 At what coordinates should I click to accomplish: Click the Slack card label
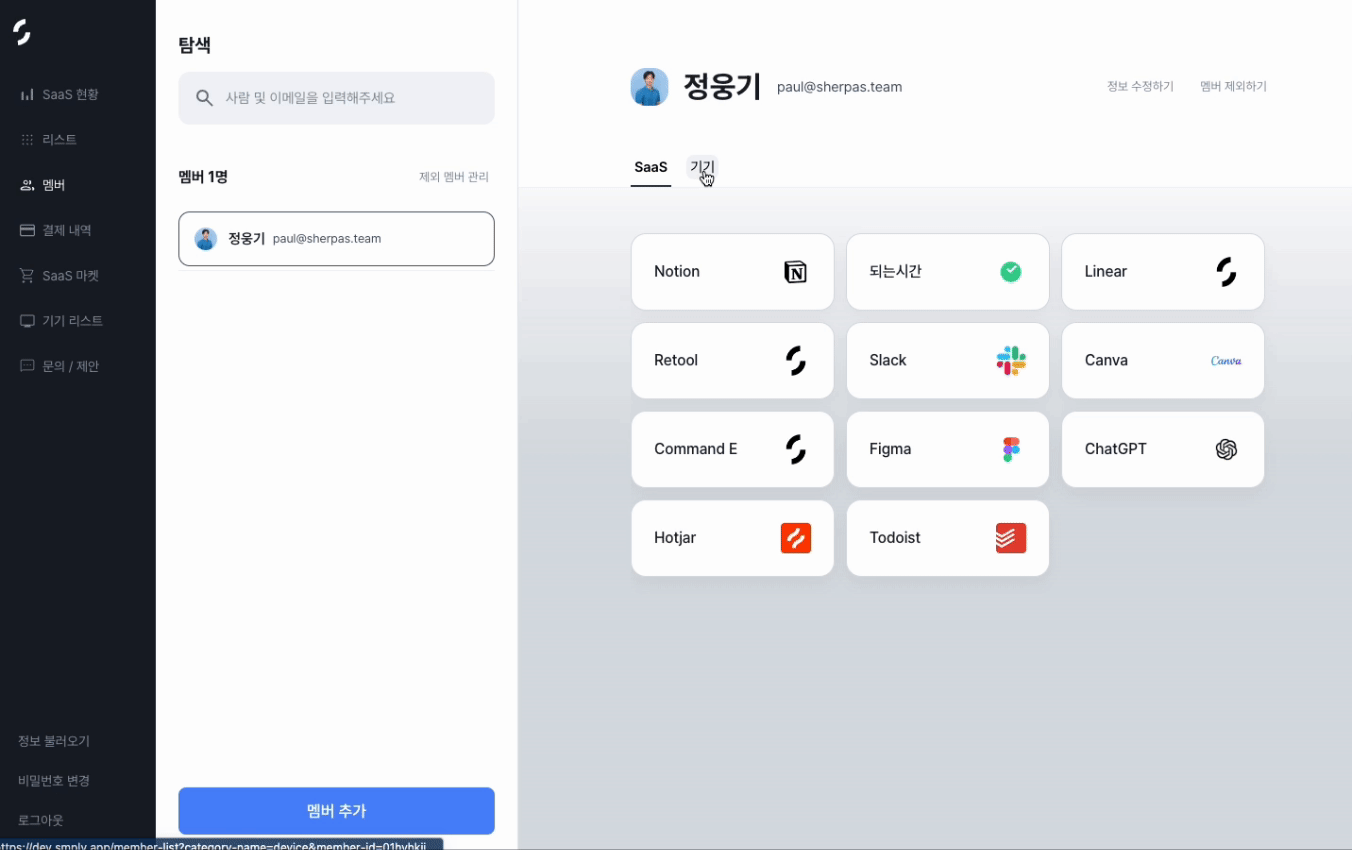click(888, 361)
